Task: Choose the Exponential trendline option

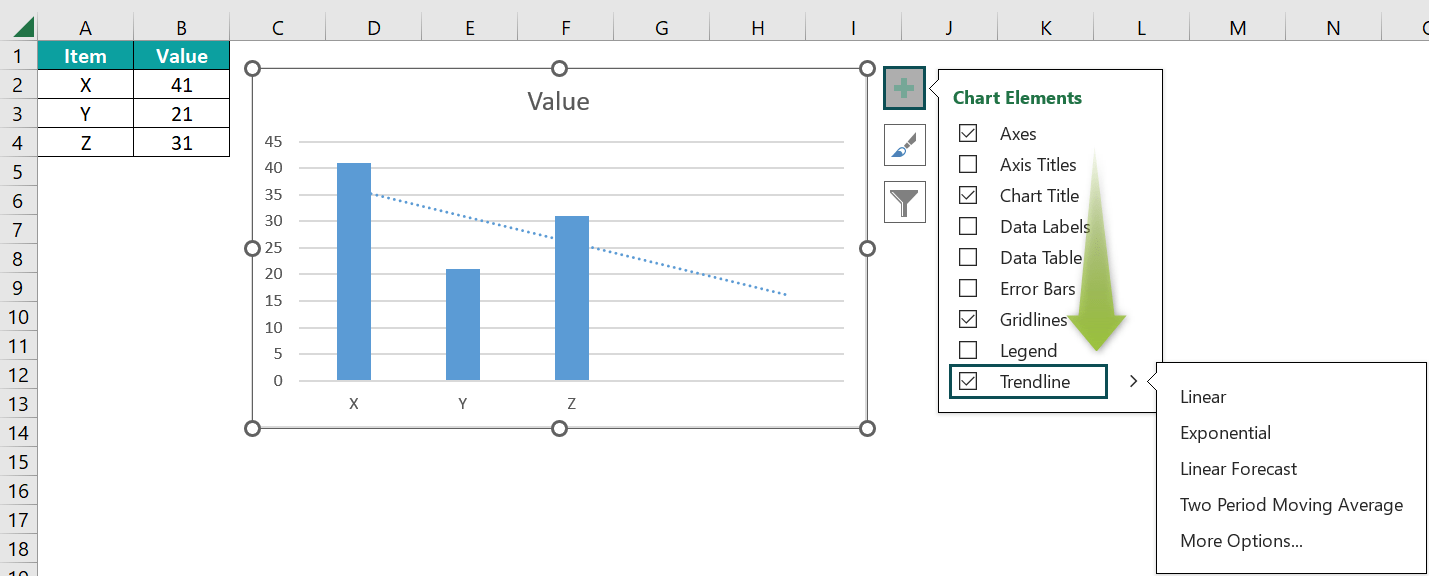Action: [x=1225, y=433]
